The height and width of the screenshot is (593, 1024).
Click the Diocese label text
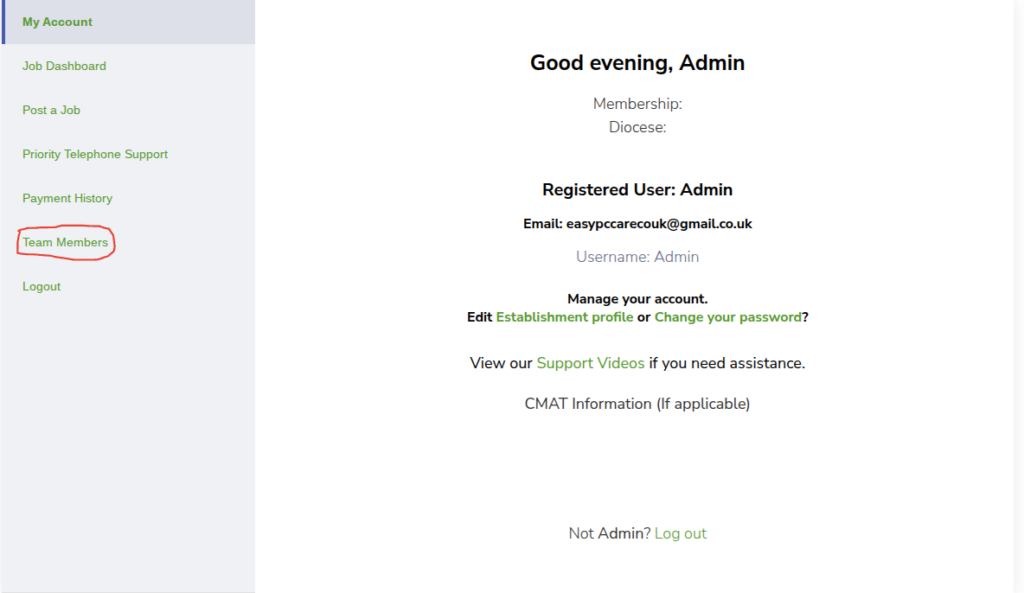tap(637, 127)
